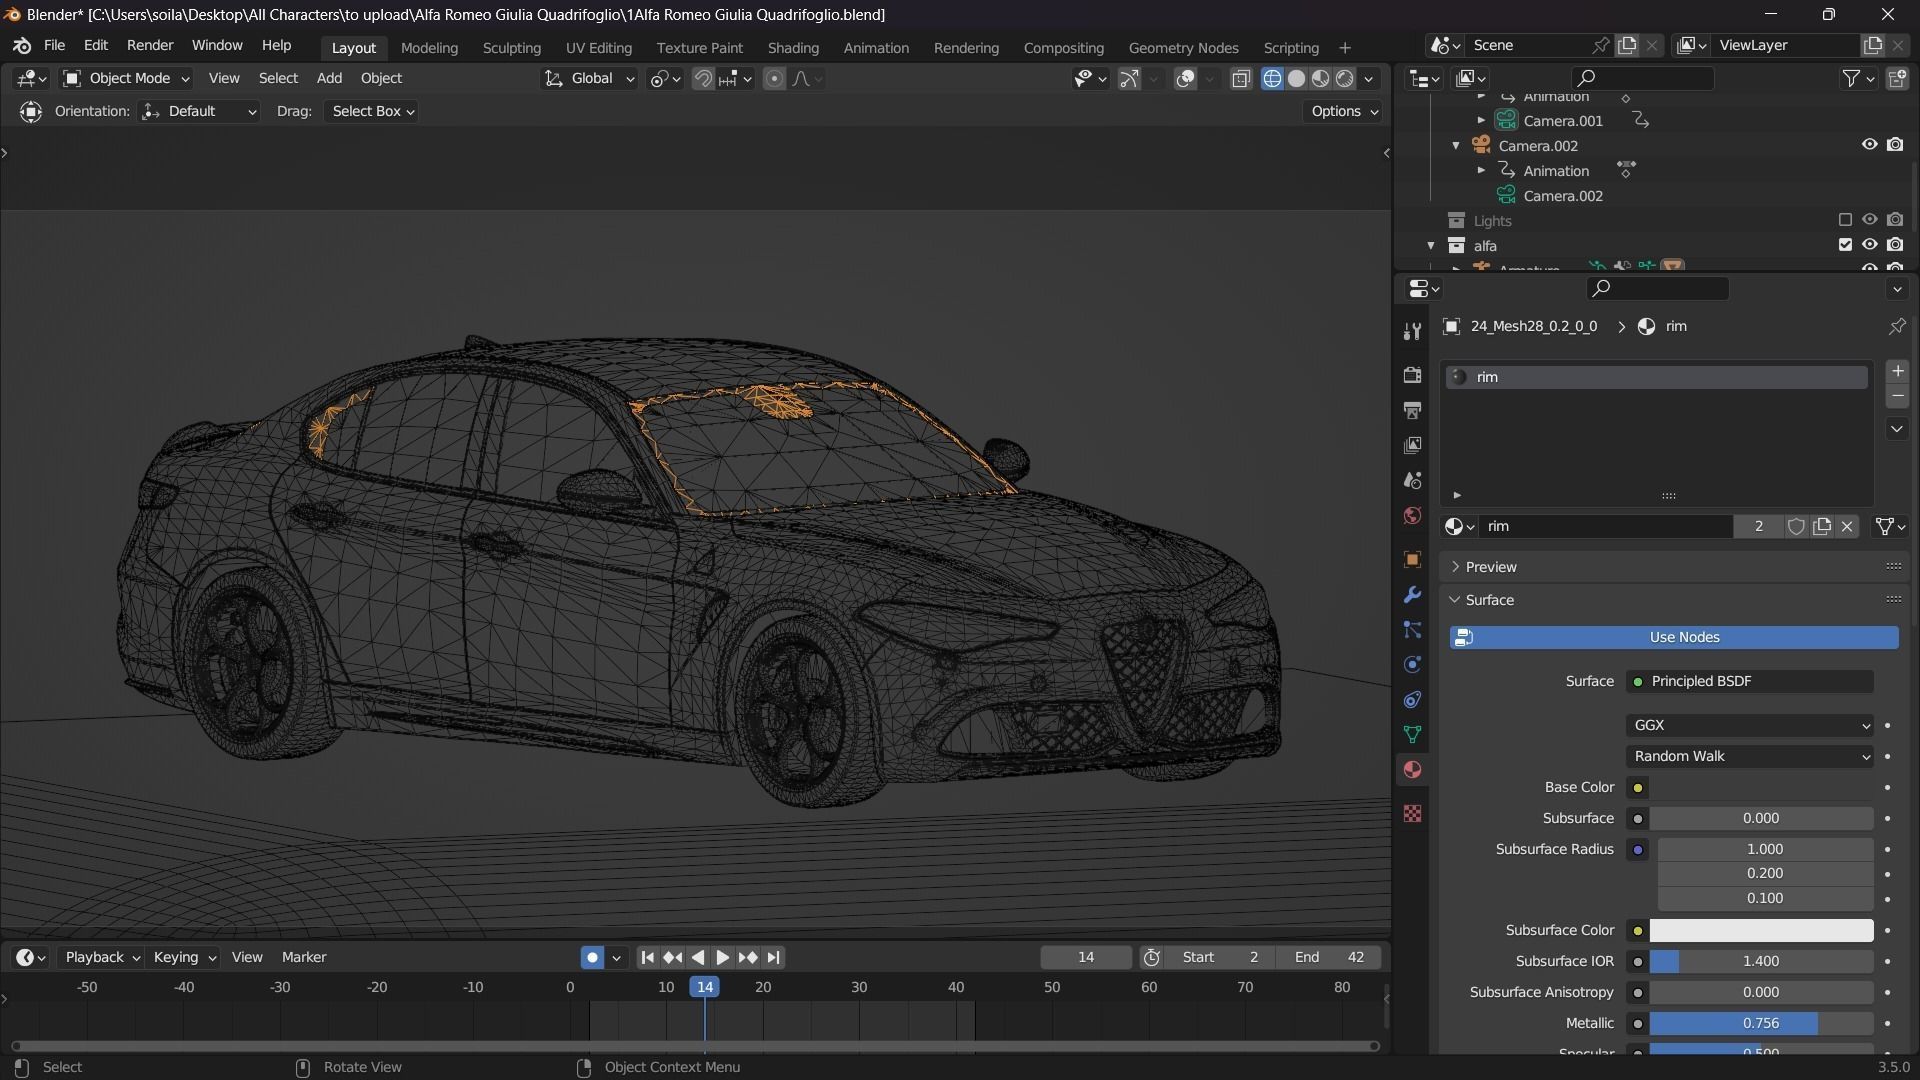The height and width of the screenshot is (1080, 1920).
Task: Click the Use Nodes button
Action: (x=1674, y=637)
